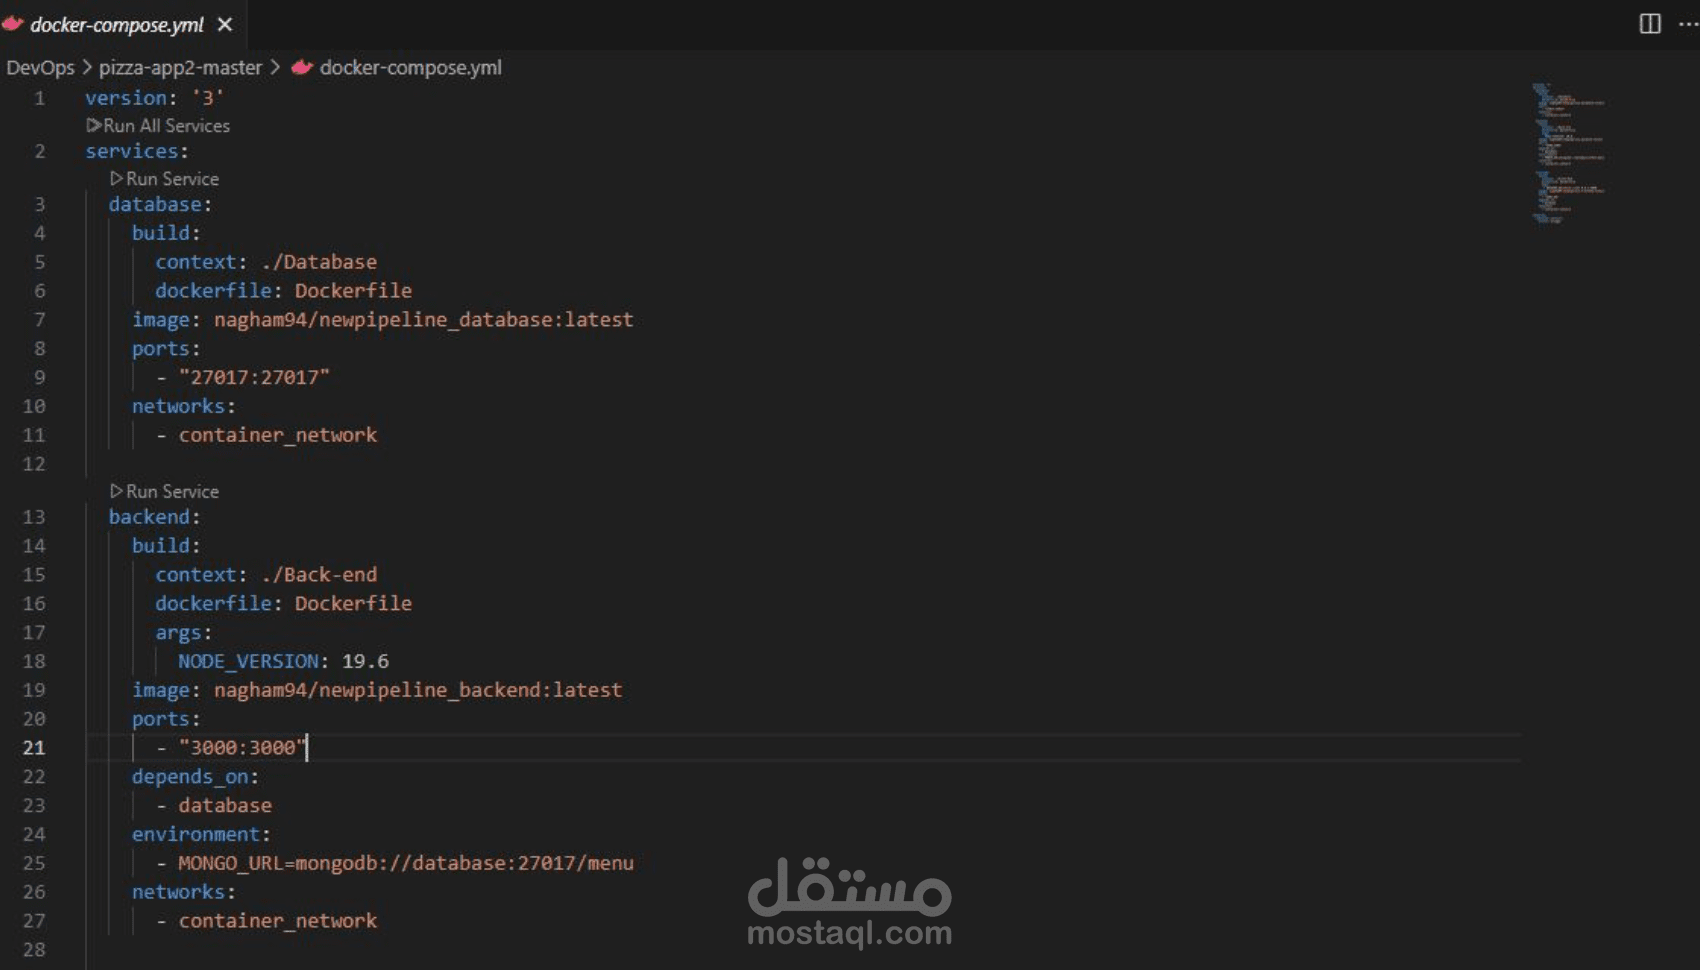Click the networks key on line 26
Image resolution: width=1700 pixels, height=970 pixels.
[x=178, y=892]
